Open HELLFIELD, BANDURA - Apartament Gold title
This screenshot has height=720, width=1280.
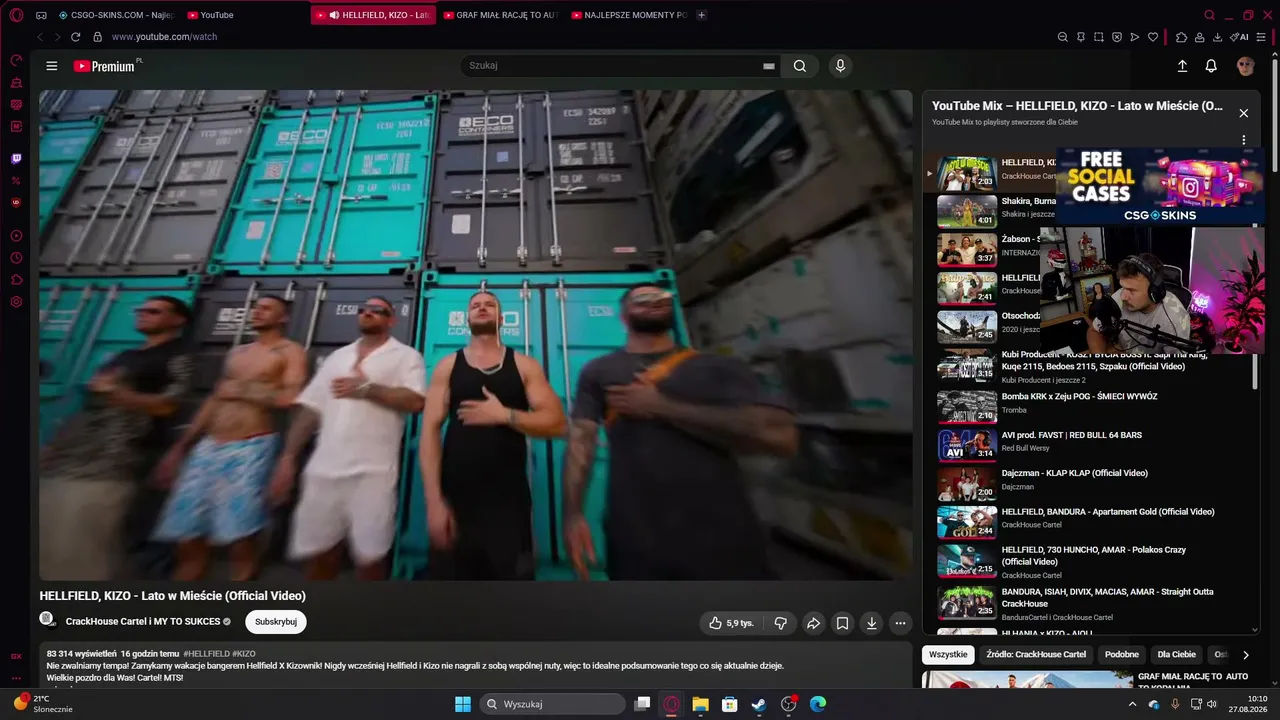pyautogui.click(x=1108, y=512)
